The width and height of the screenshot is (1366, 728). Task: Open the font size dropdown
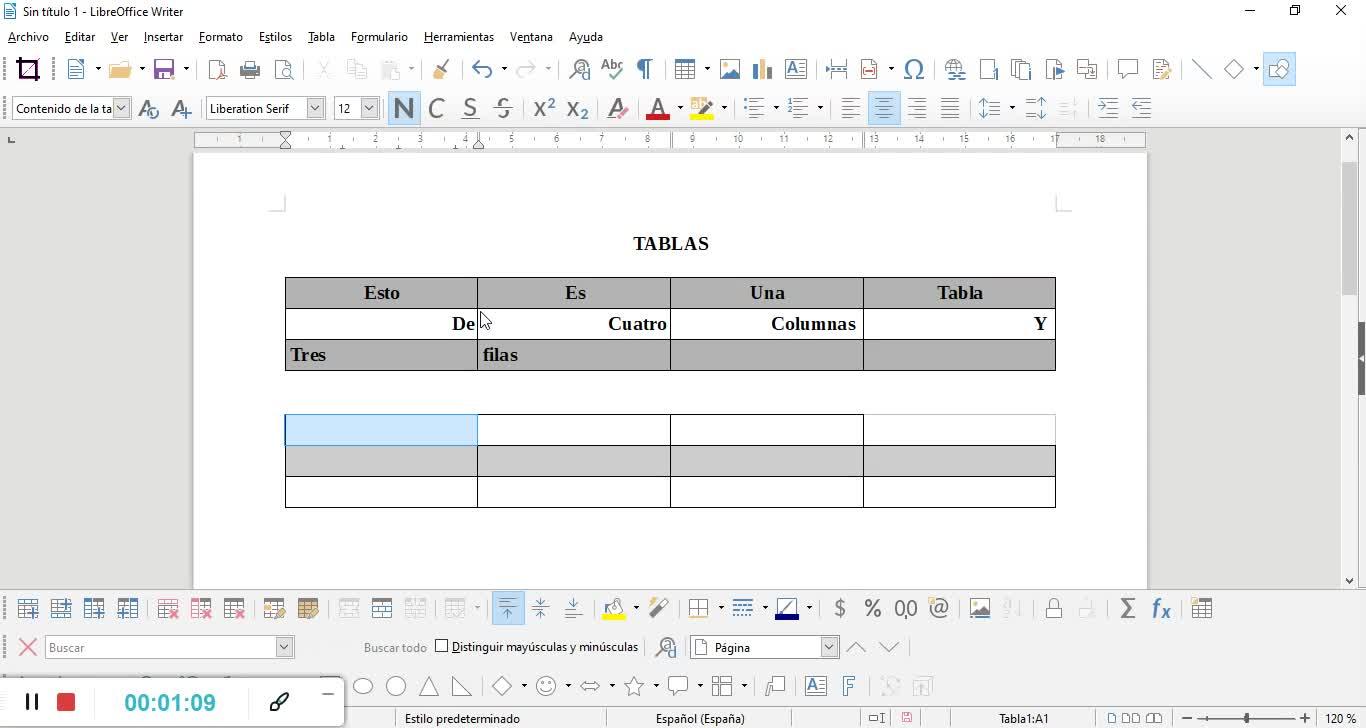click(369, 108)
